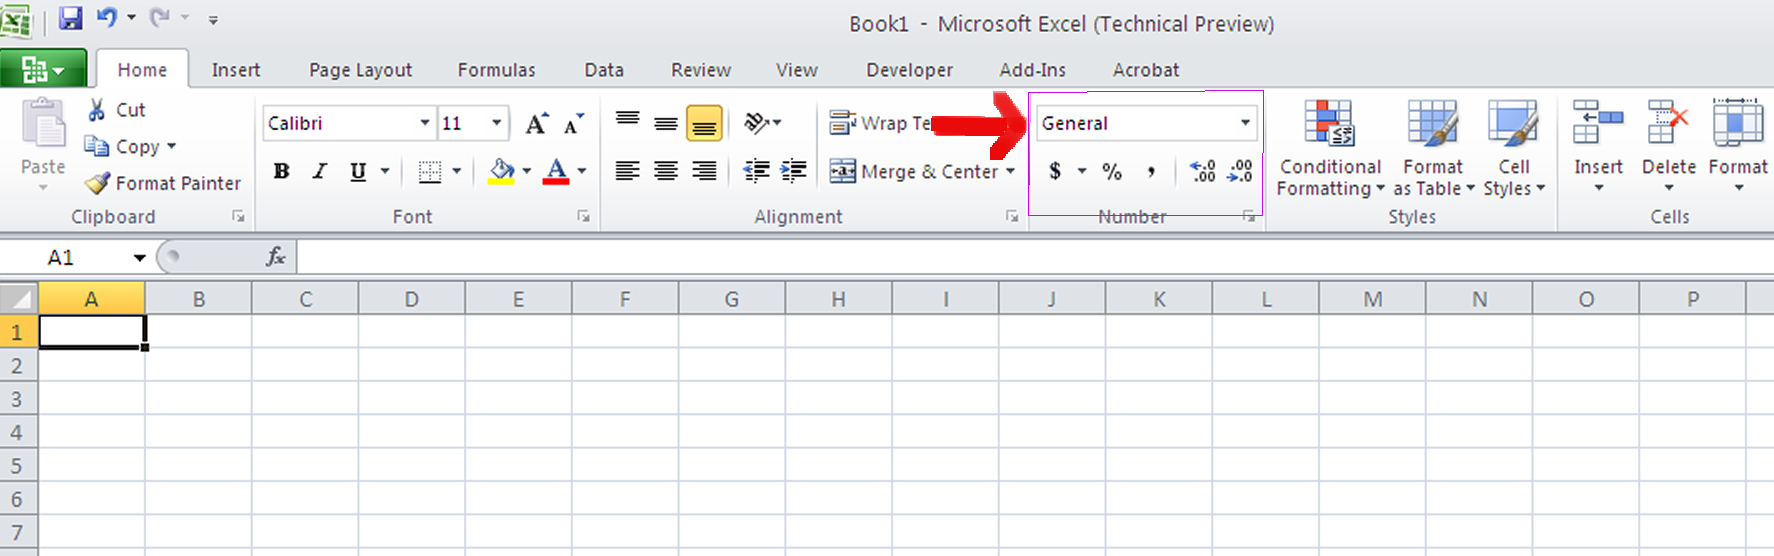Click the Format Painter brush icon
1774x556 pixels.
97,183
